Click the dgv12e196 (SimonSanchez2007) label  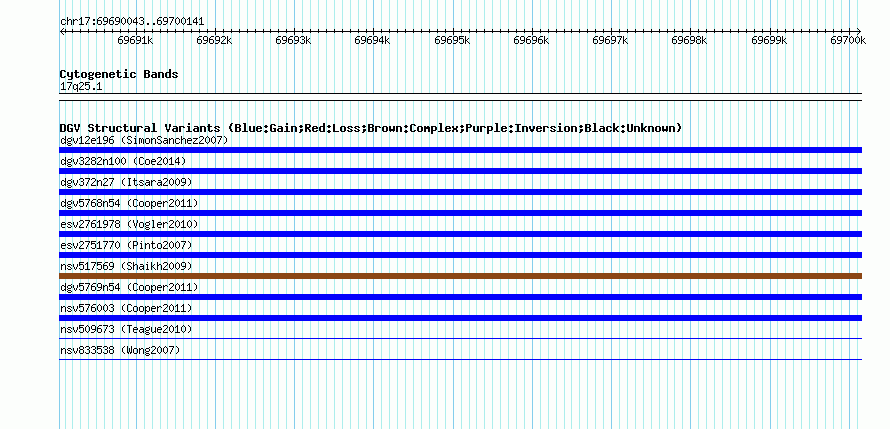coord(144,140)
